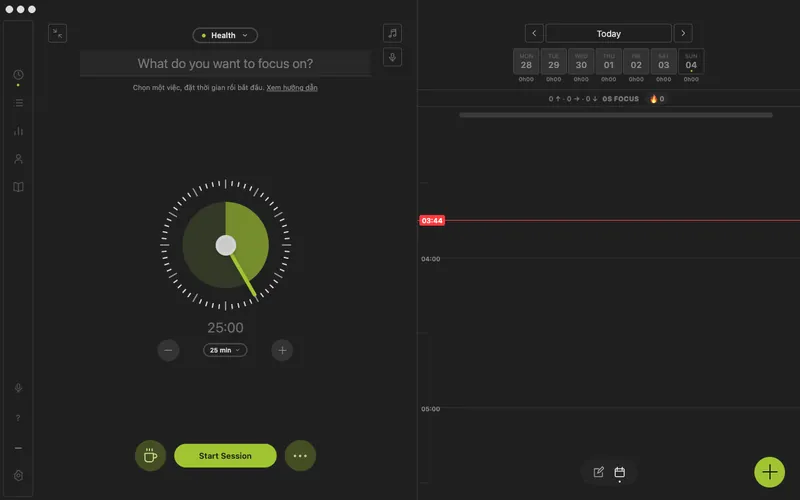Select Wednesday 30 in week strip
The height and width of the screenshot is (500, 800).
pos(581,62)
